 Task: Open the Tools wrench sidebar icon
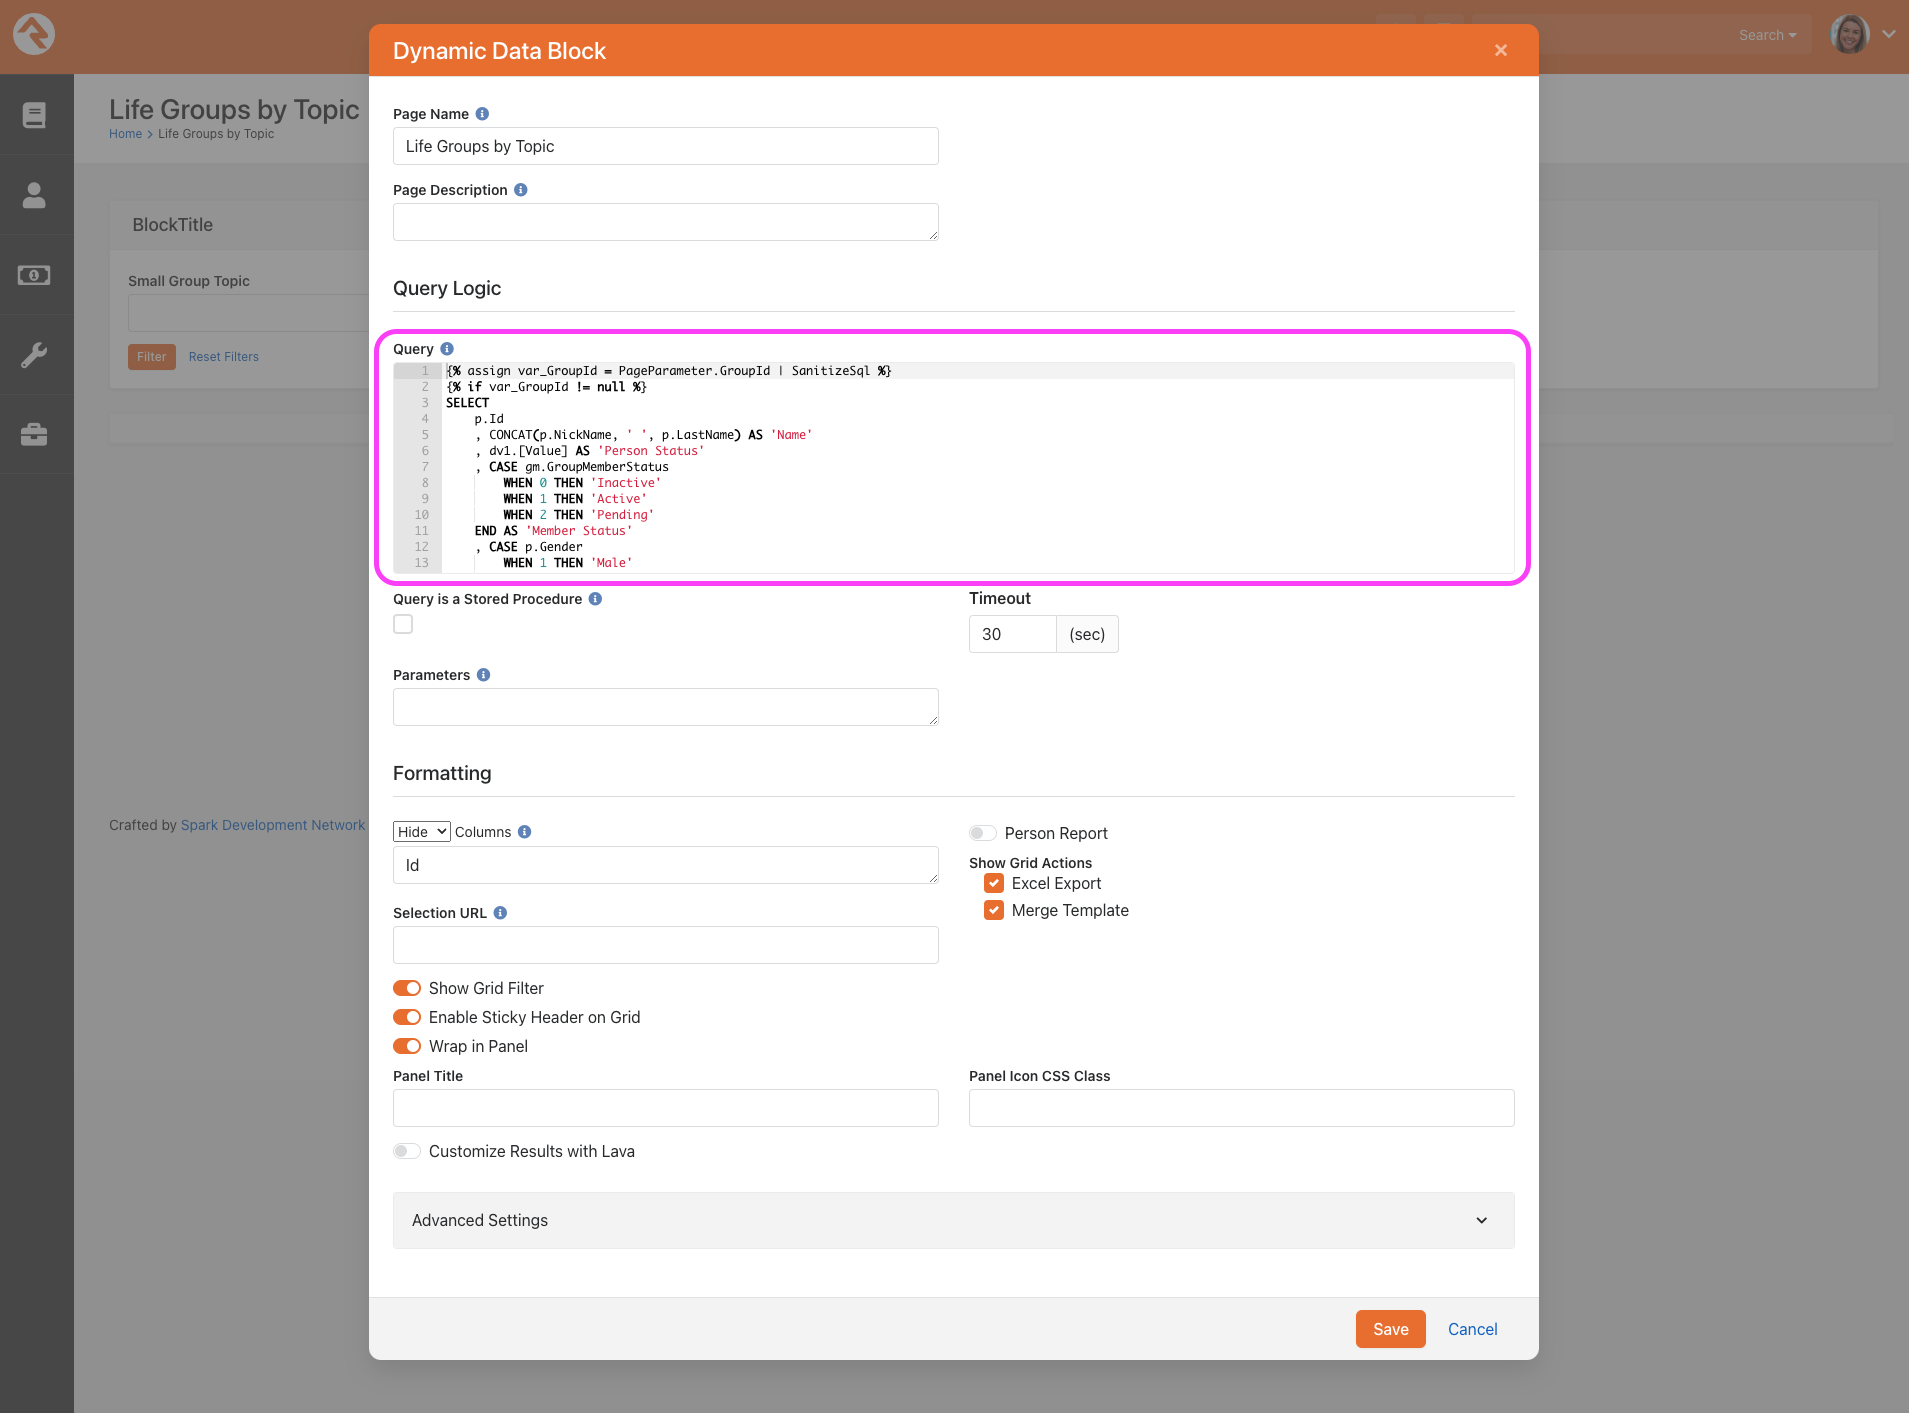pos(34,355)
